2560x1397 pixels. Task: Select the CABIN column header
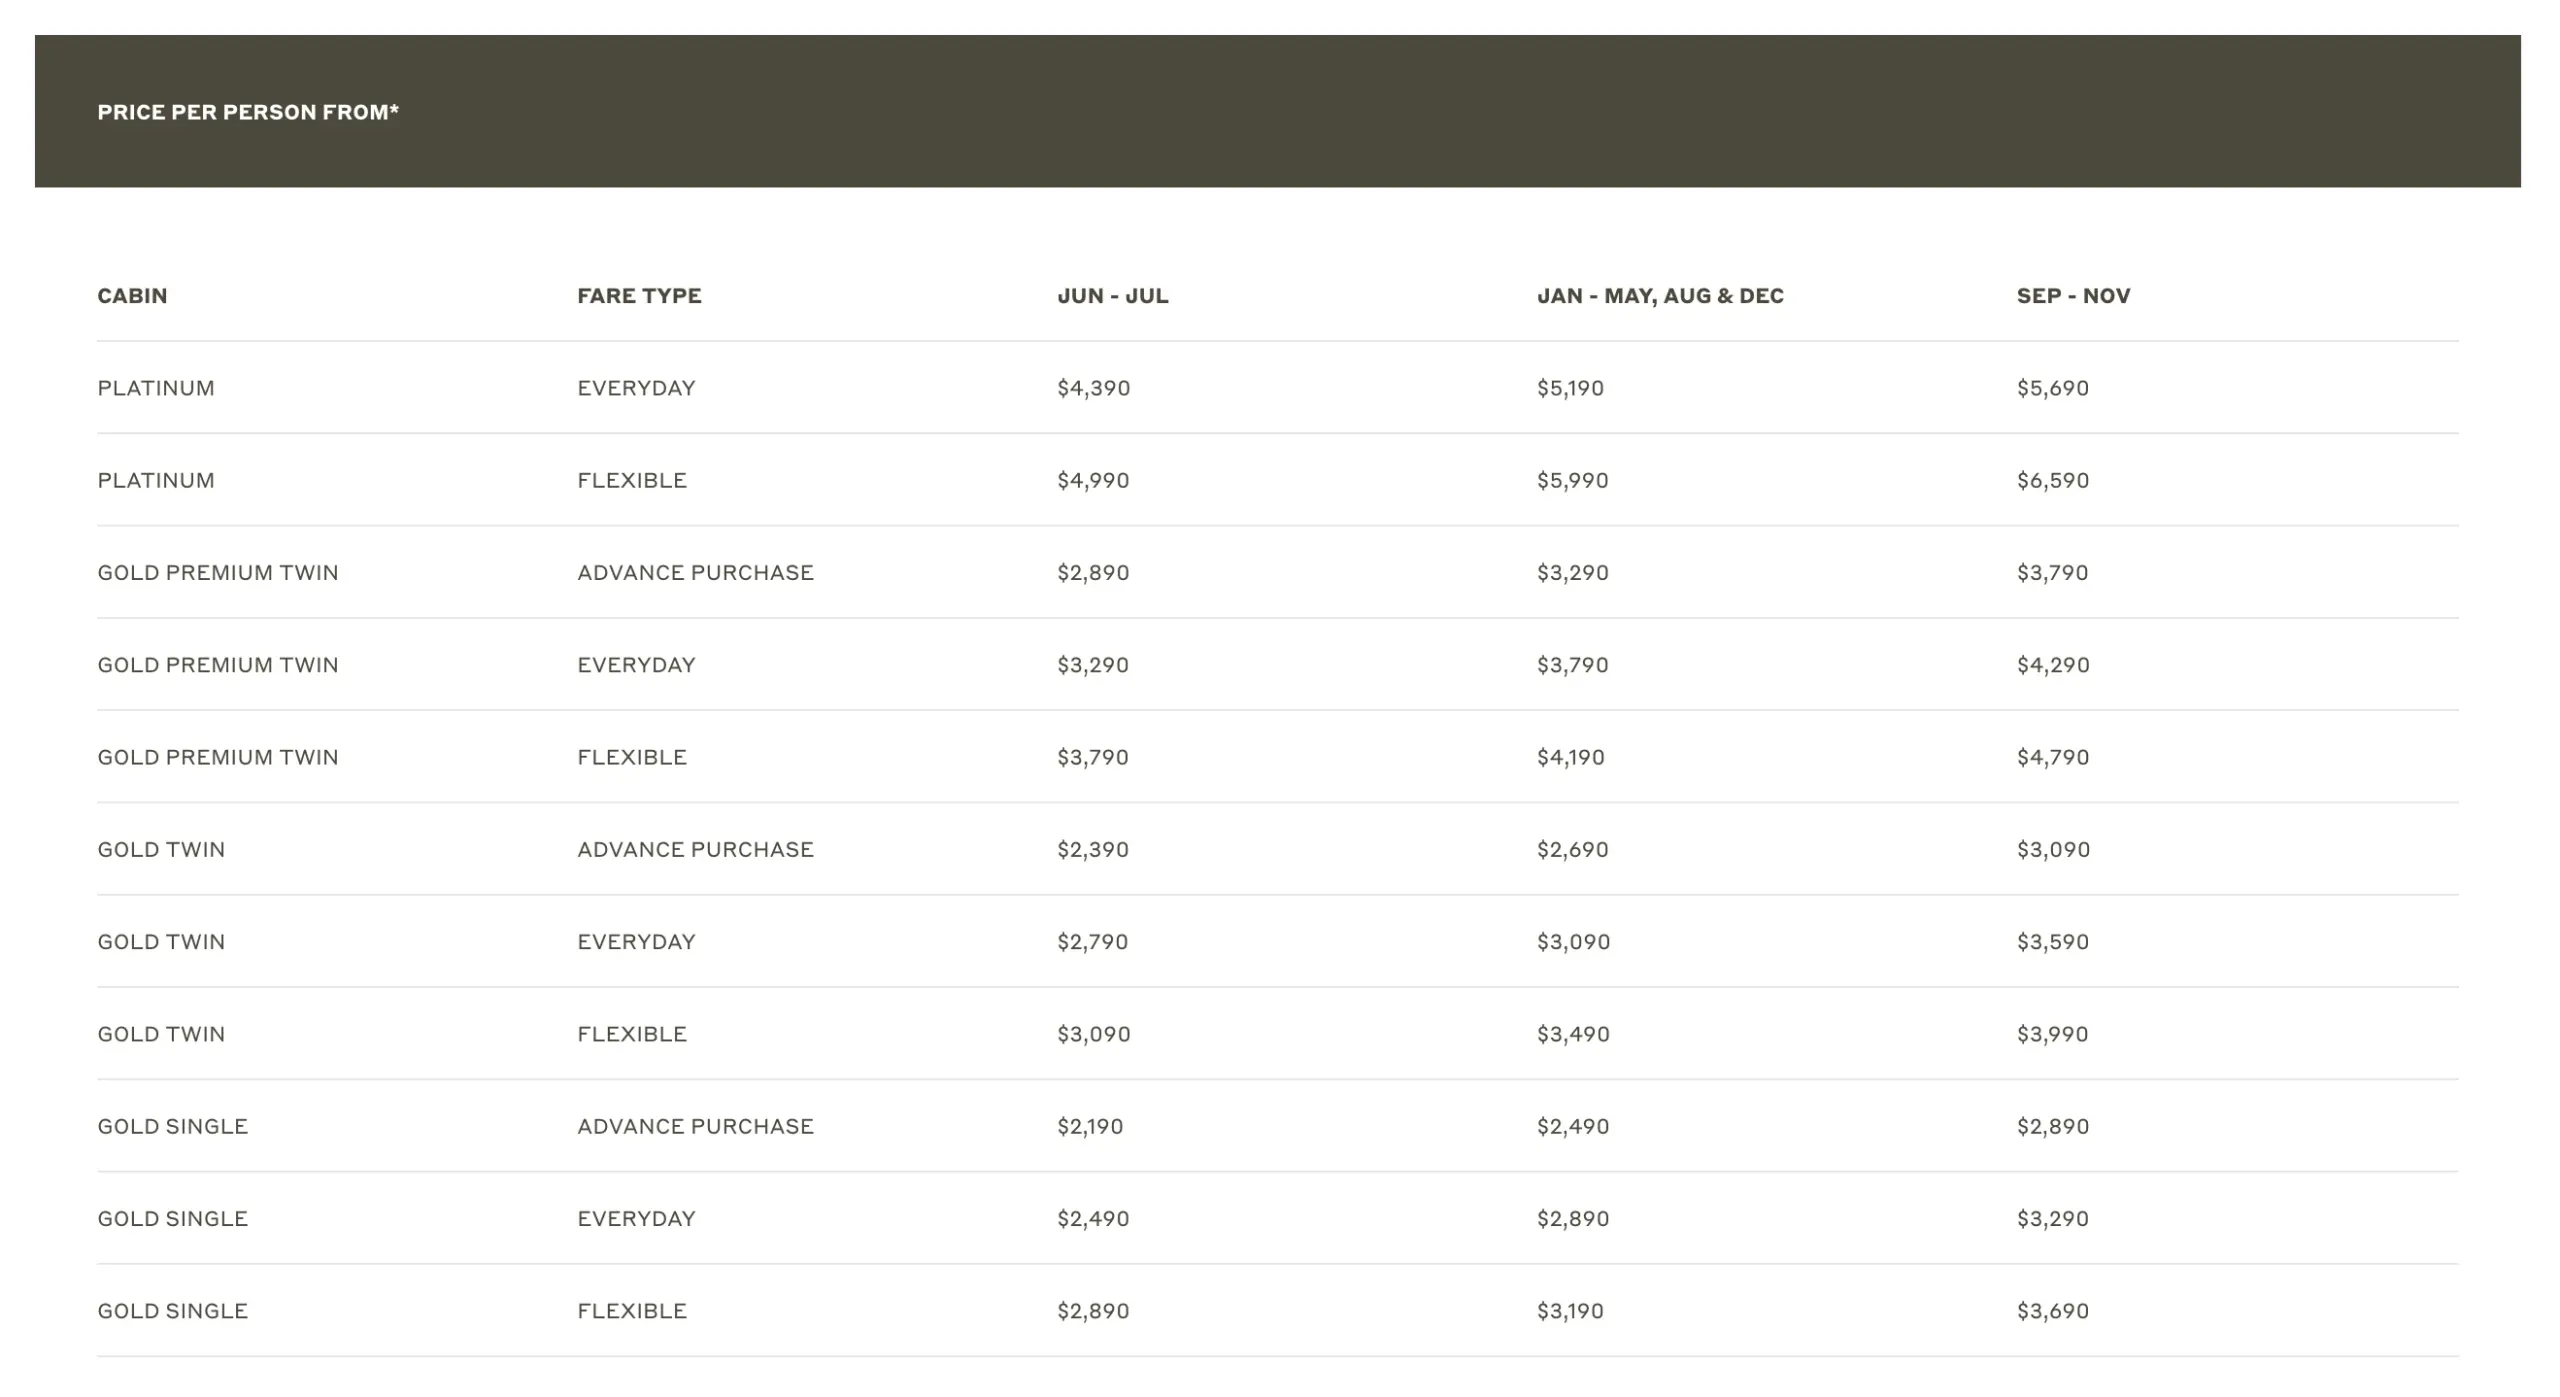[x=132, y=296]
